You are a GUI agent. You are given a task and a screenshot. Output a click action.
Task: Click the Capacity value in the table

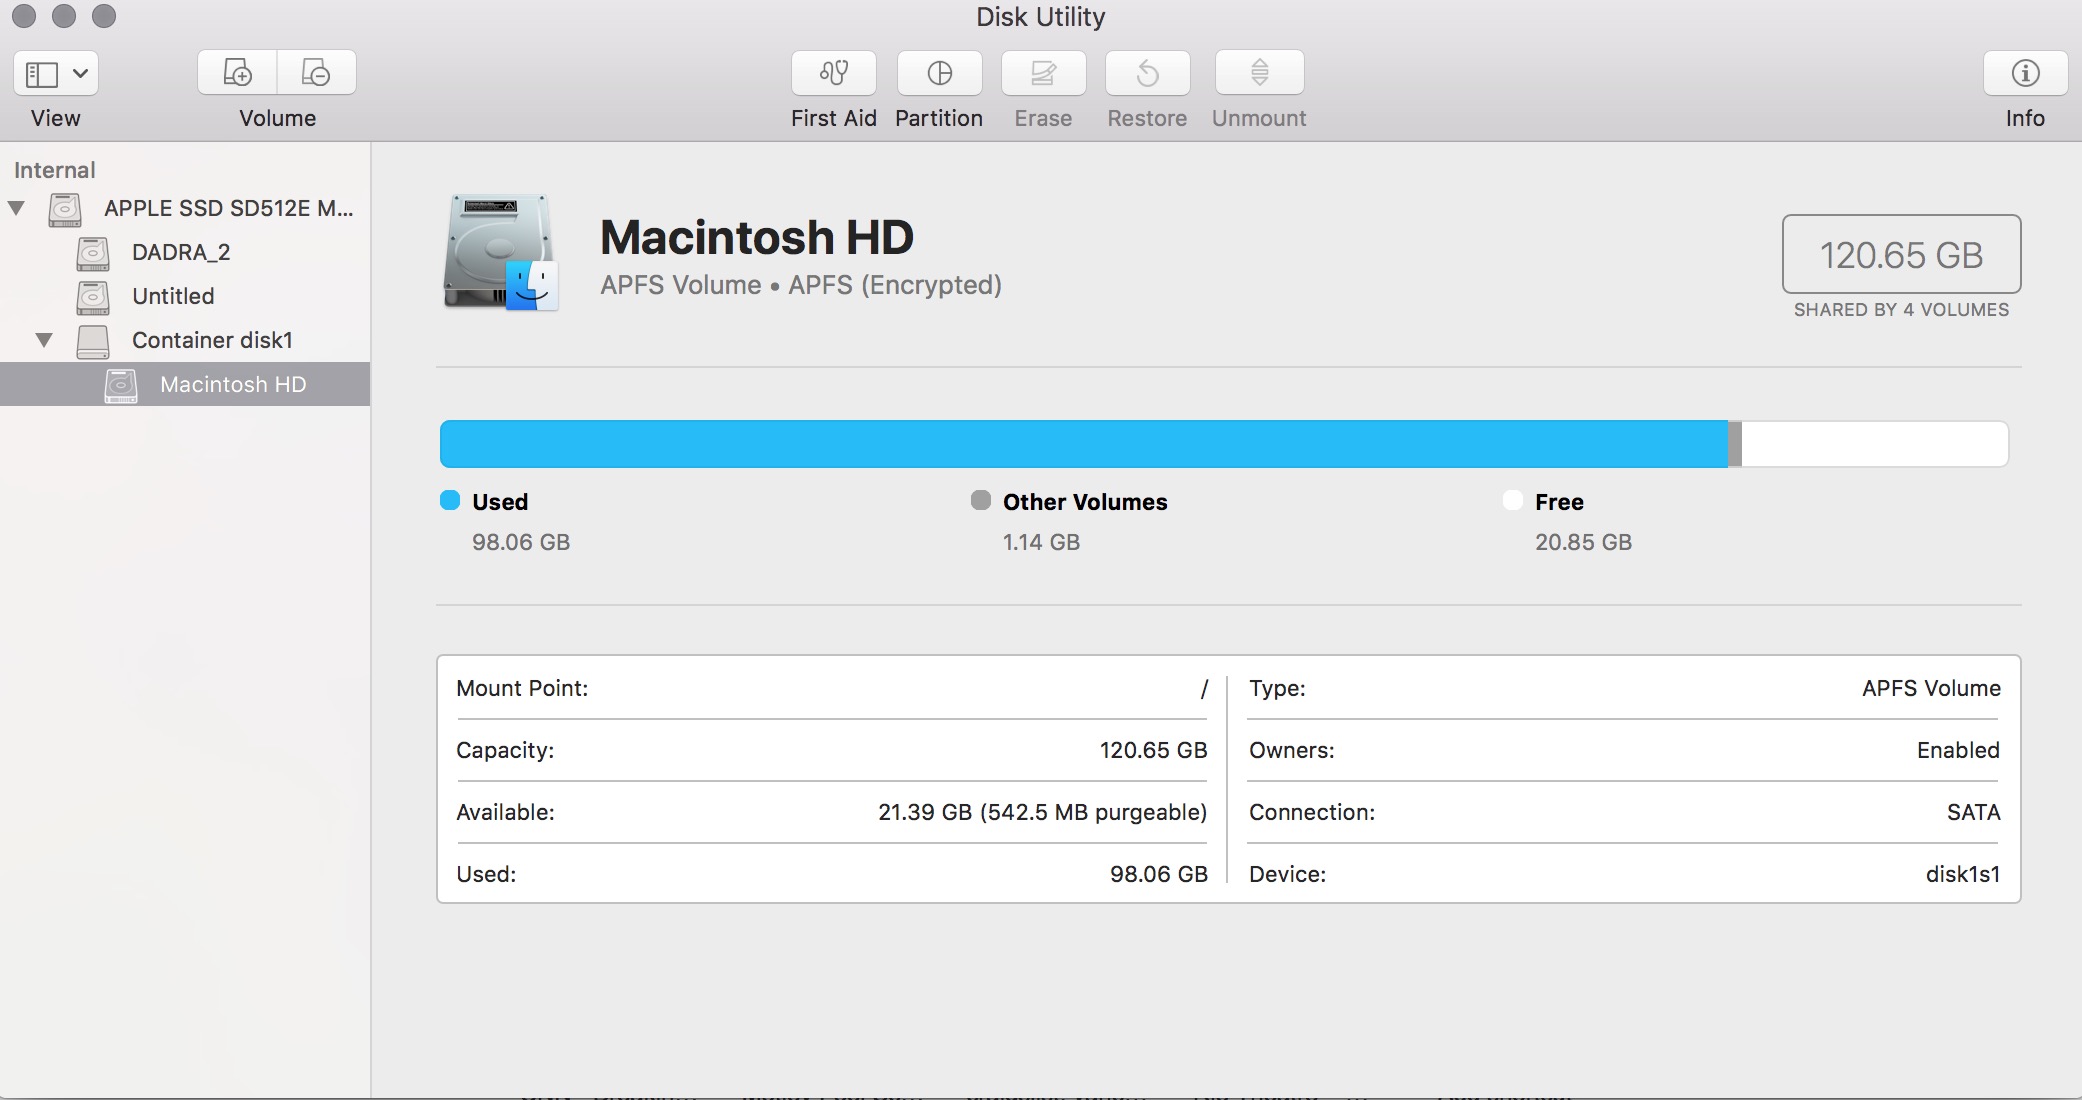pos(1153,750)
